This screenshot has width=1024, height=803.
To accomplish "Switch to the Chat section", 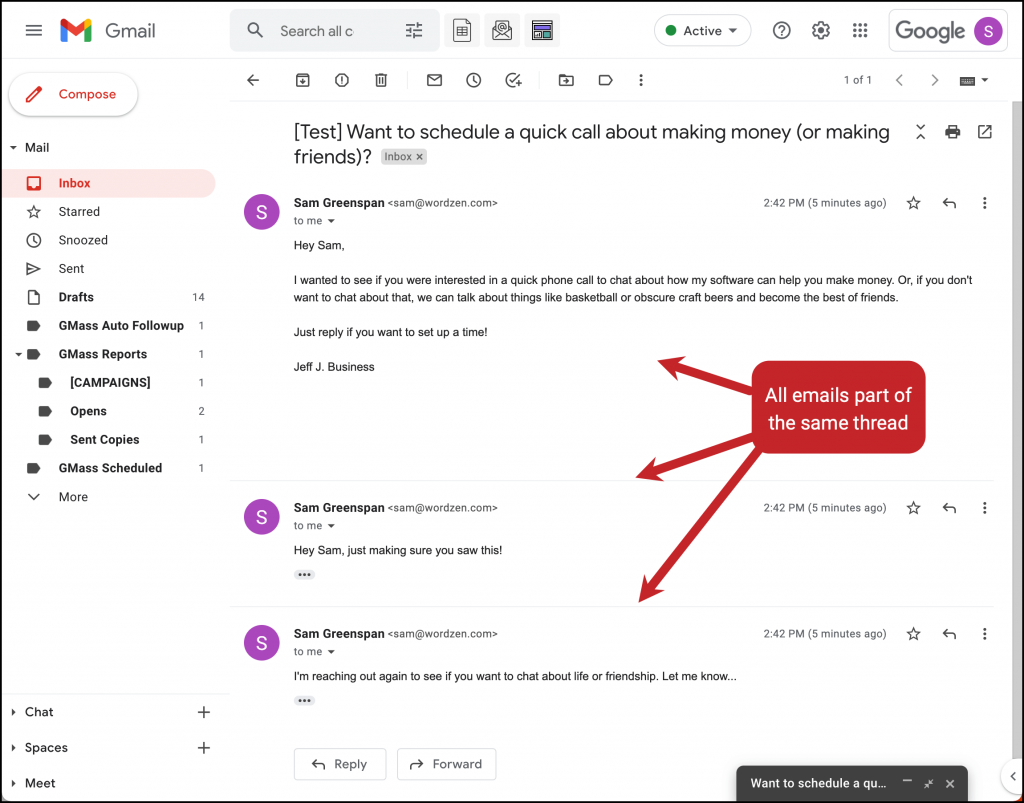I will [x=40, y=711].
